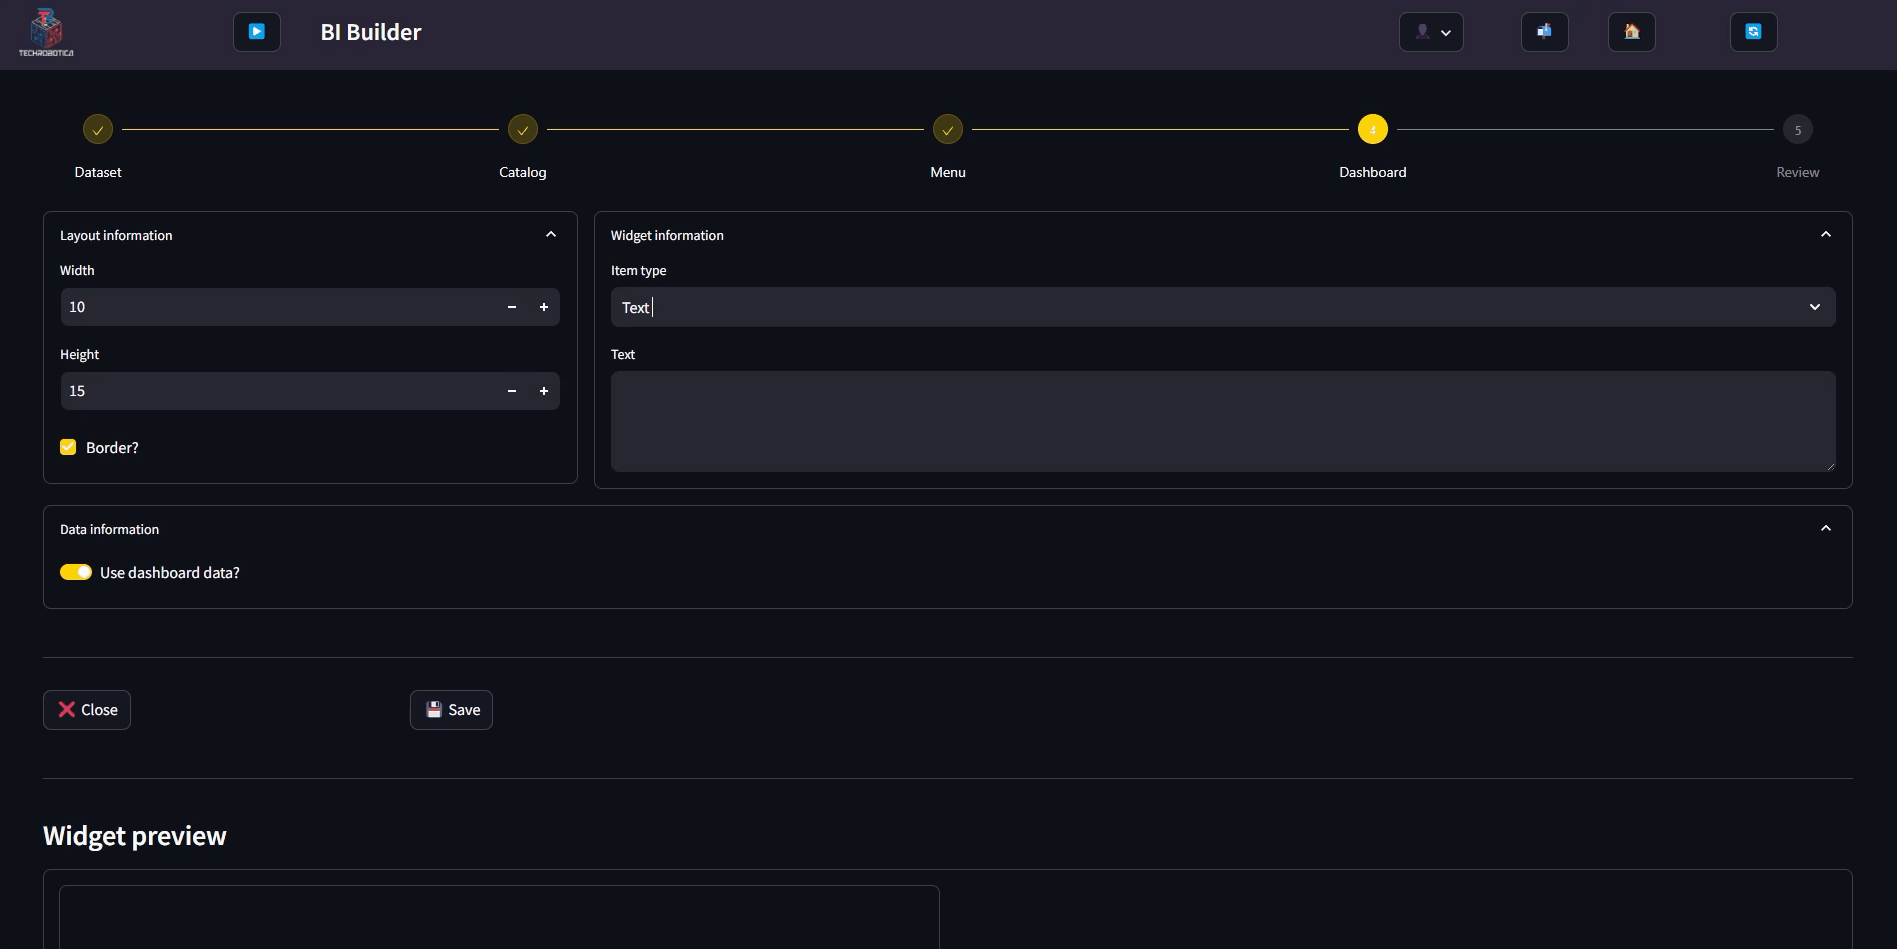Screen dimensions: 1897x949
Task: Increase the Height value
Action: tap(544, 391)
